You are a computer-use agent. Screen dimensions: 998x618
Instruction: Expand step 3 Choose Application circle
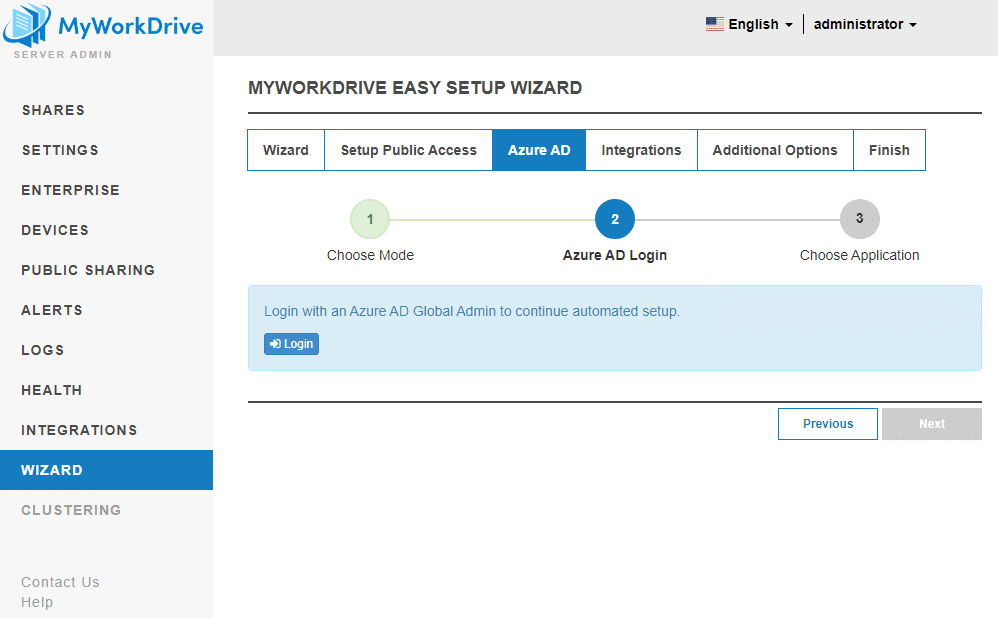tap(859, 218)
